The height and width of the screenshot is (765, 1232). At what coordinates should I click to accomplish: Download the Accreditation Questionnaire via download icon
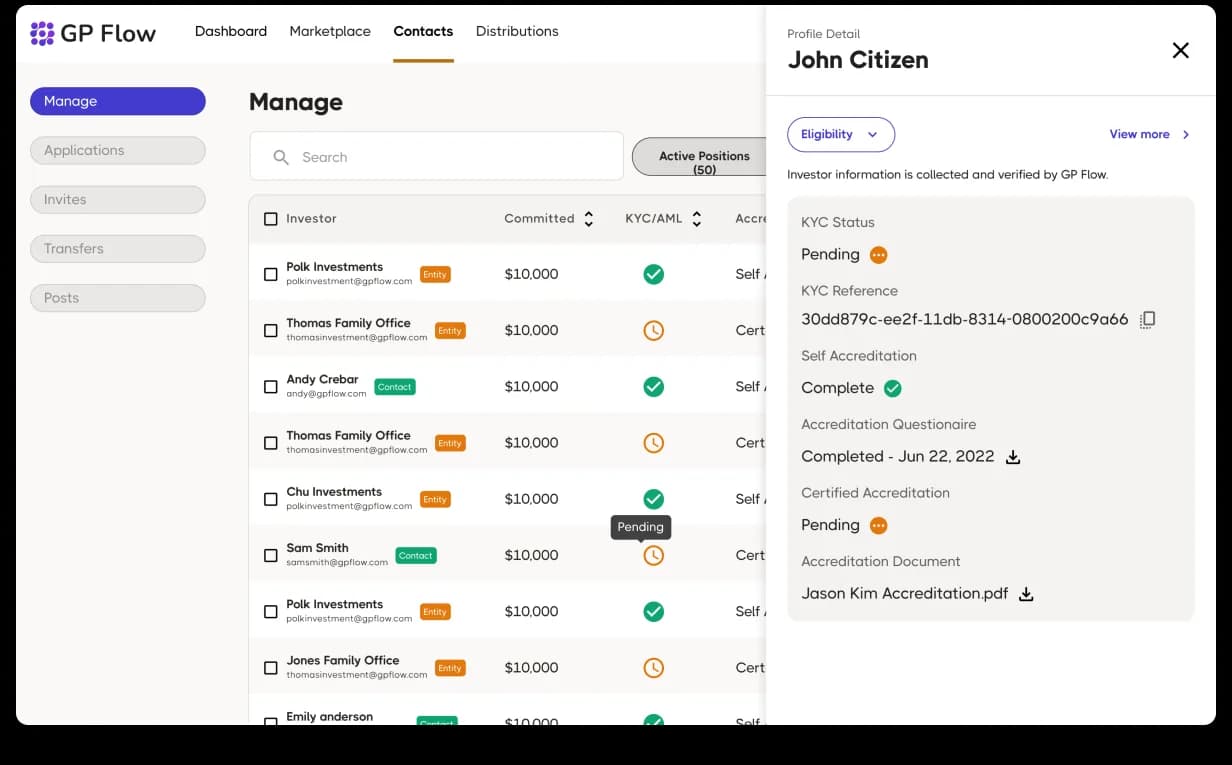[1012, 457]
